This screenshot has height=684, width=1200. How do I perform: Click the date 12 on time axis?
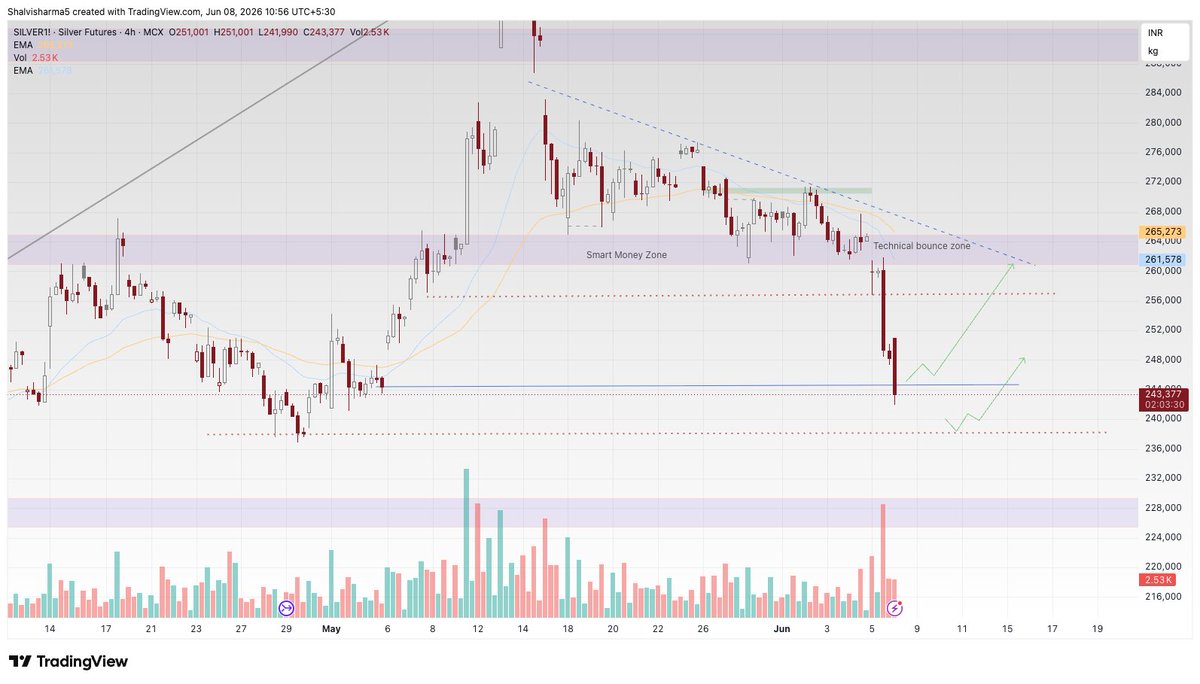click(x=478, y=629)
